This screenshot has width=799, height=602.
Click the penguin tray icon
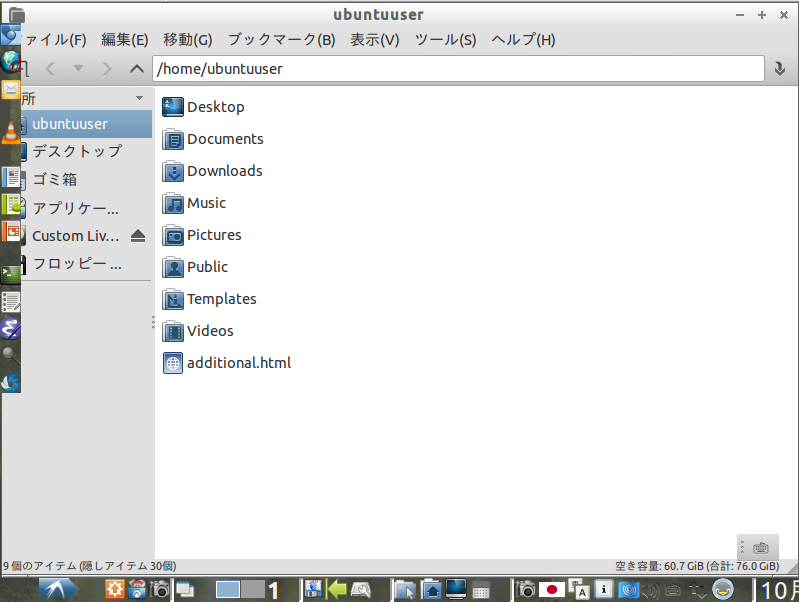(x=723, y=590)
